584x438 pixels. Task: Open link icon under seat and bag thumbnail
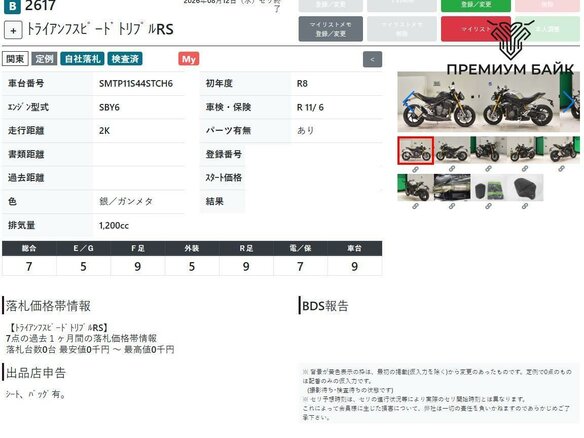488,206
